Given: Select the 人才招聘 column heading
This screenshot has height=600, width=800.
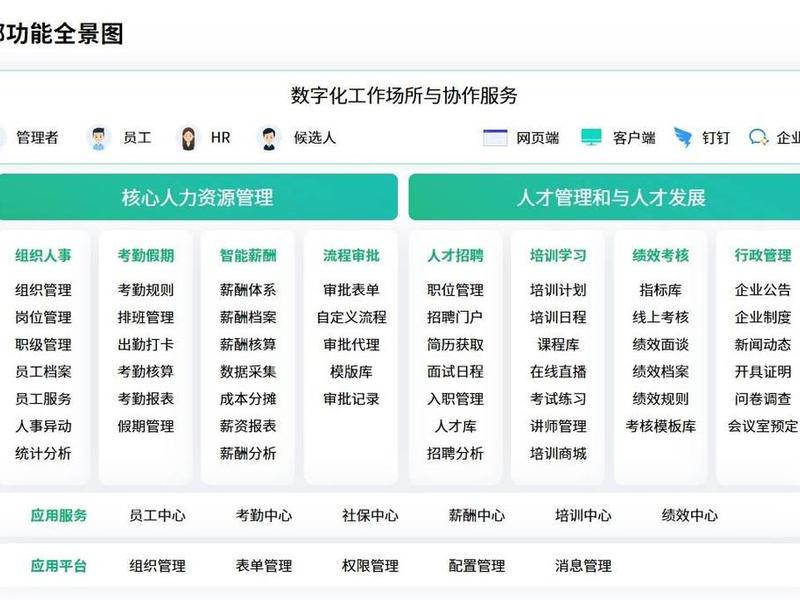Looking at the screenshot, I should [x=455, y=255].
